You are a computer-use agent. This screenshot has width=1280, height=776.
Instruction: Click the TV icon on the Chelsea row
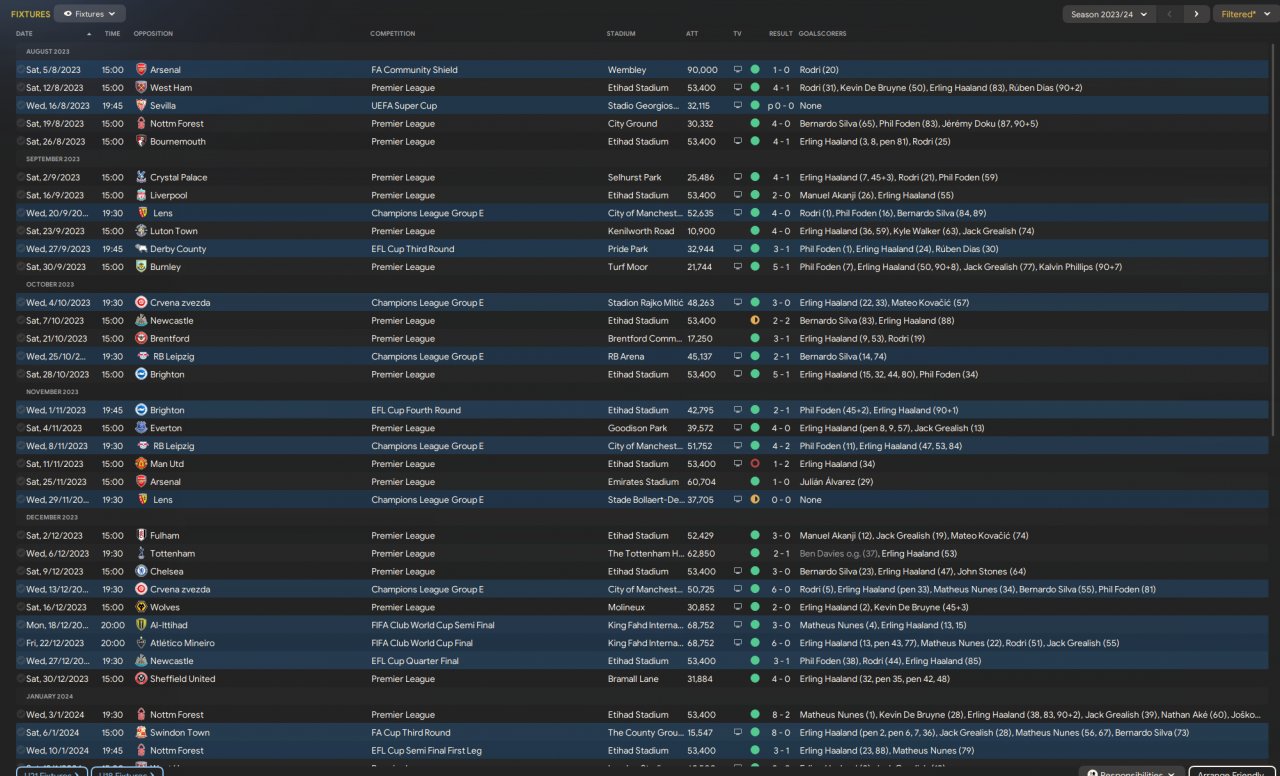coord(738,572)
